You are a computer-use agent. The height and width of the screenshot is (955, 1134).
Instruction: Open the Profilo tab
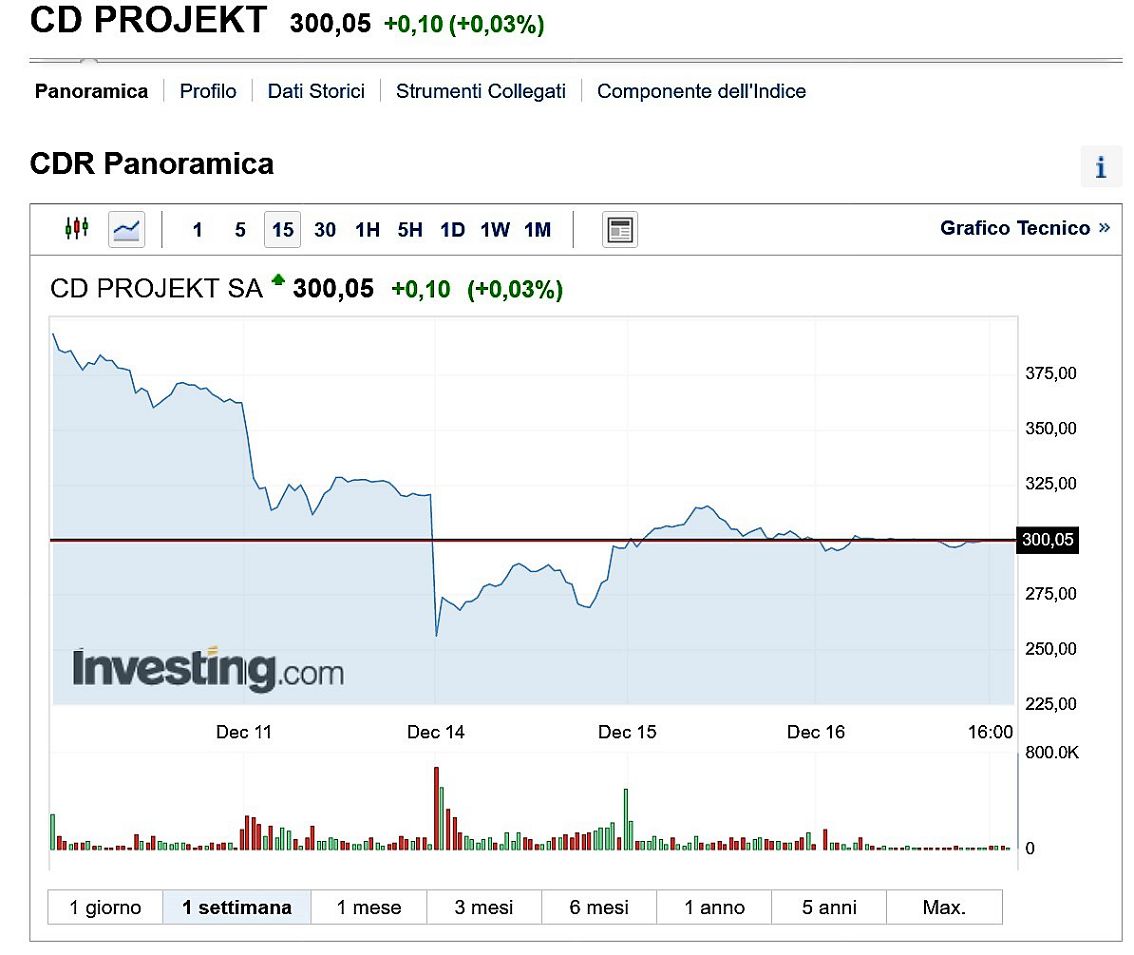click(x=208, y=91)
